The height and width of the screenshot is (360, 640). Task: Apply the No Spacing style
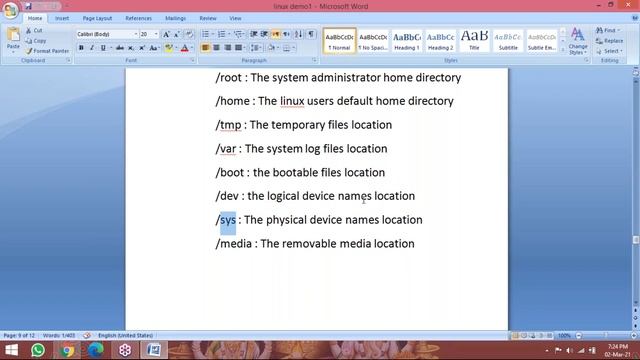tap(373, 41)
